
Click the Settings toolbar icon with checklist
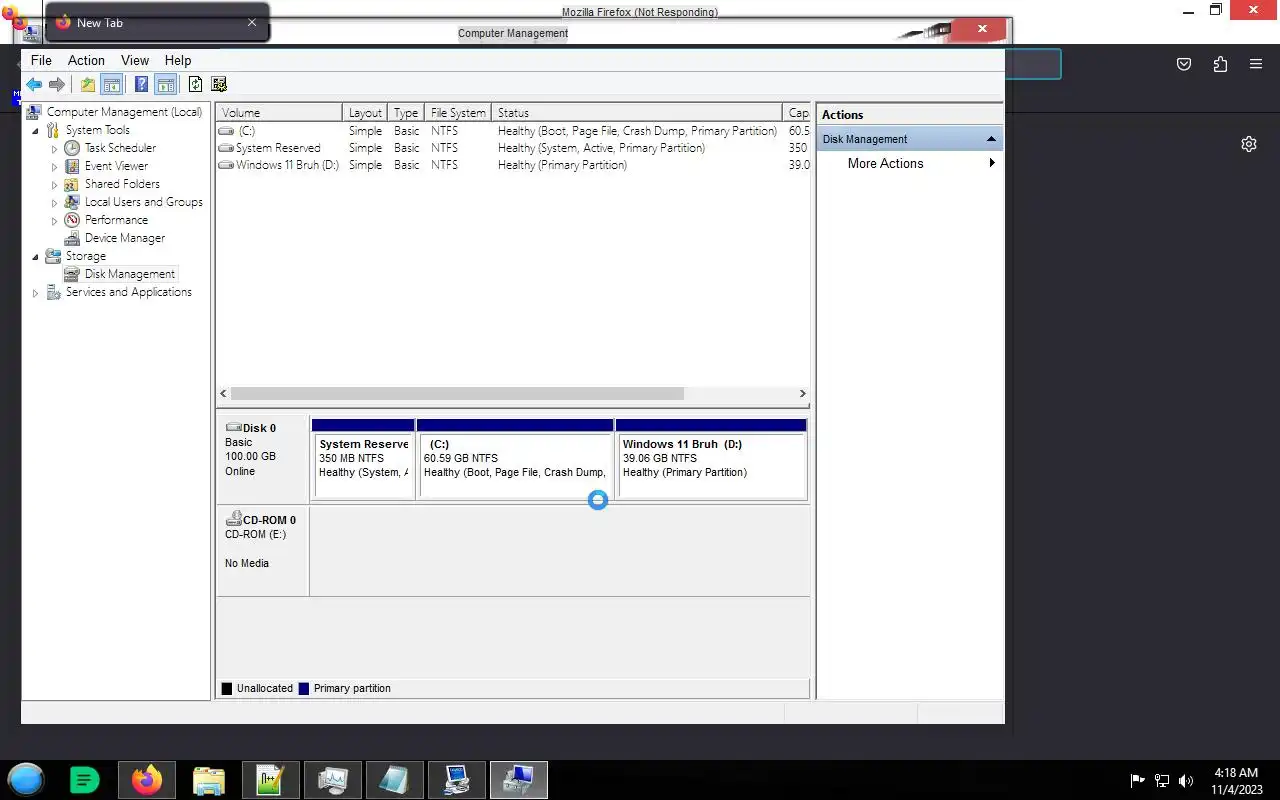tap(219, 85)
